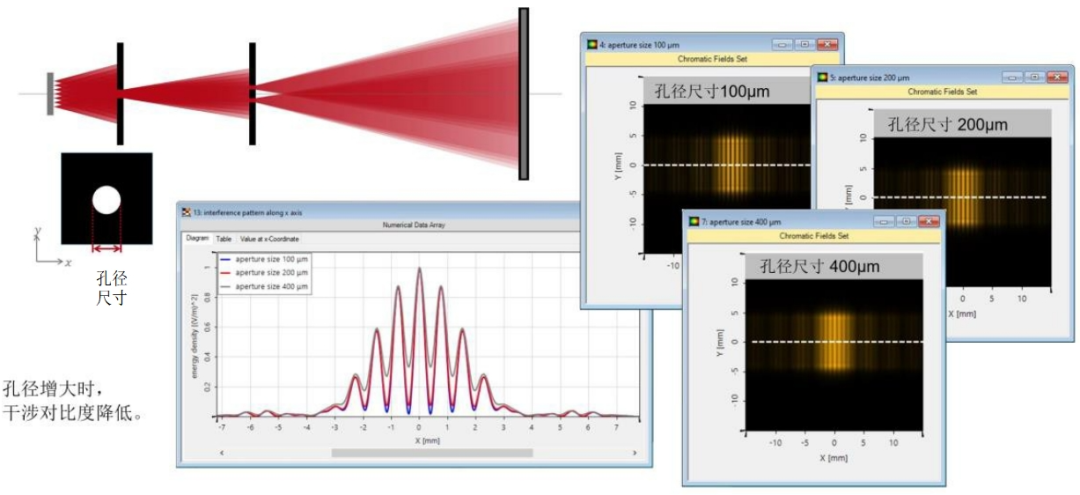This screenshot has width=1080, height=495.
Task: Click the title '13: interference pattern along x axis'
Action: pos(247,213)
